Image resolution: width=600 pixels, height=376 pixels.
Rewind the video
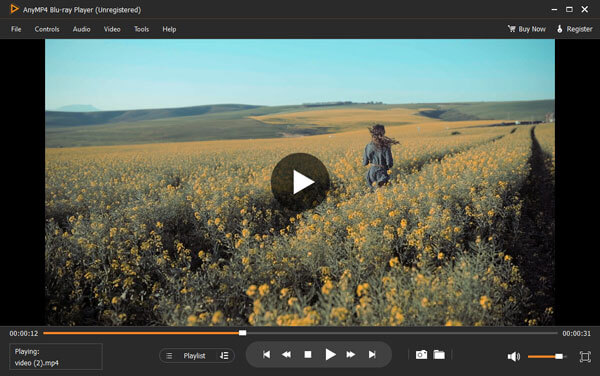(x=287, y=355)
